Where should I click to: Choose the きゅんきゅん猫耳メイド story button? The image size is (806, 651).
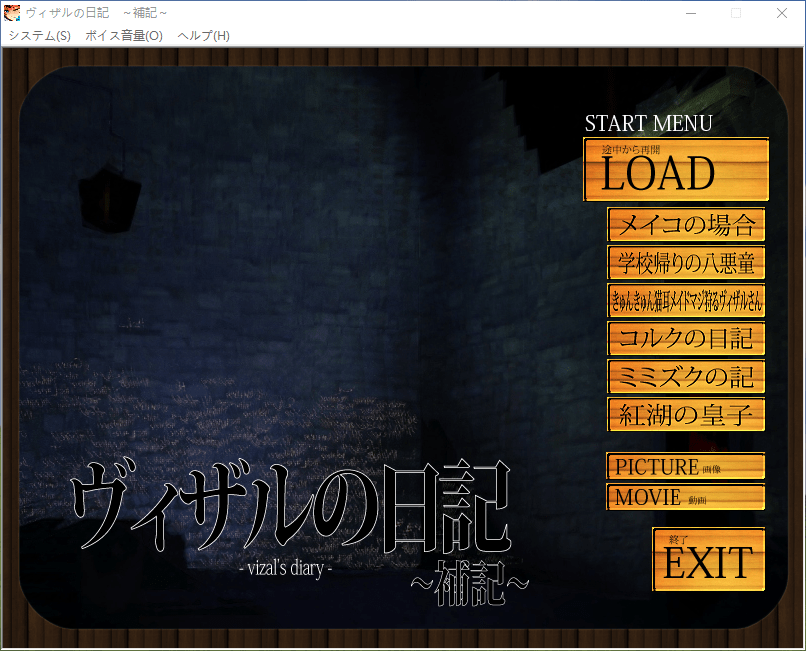686,301
